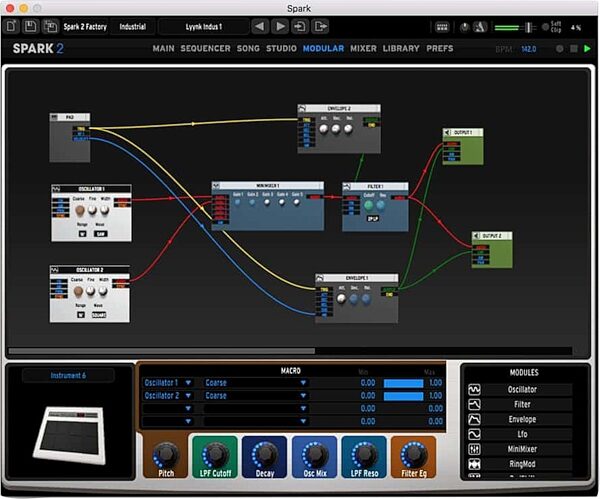The height and width of the screenshot is (499, 600).
Task: Click the Lyynk Indus 1 preset name
Action: (204, 27)
